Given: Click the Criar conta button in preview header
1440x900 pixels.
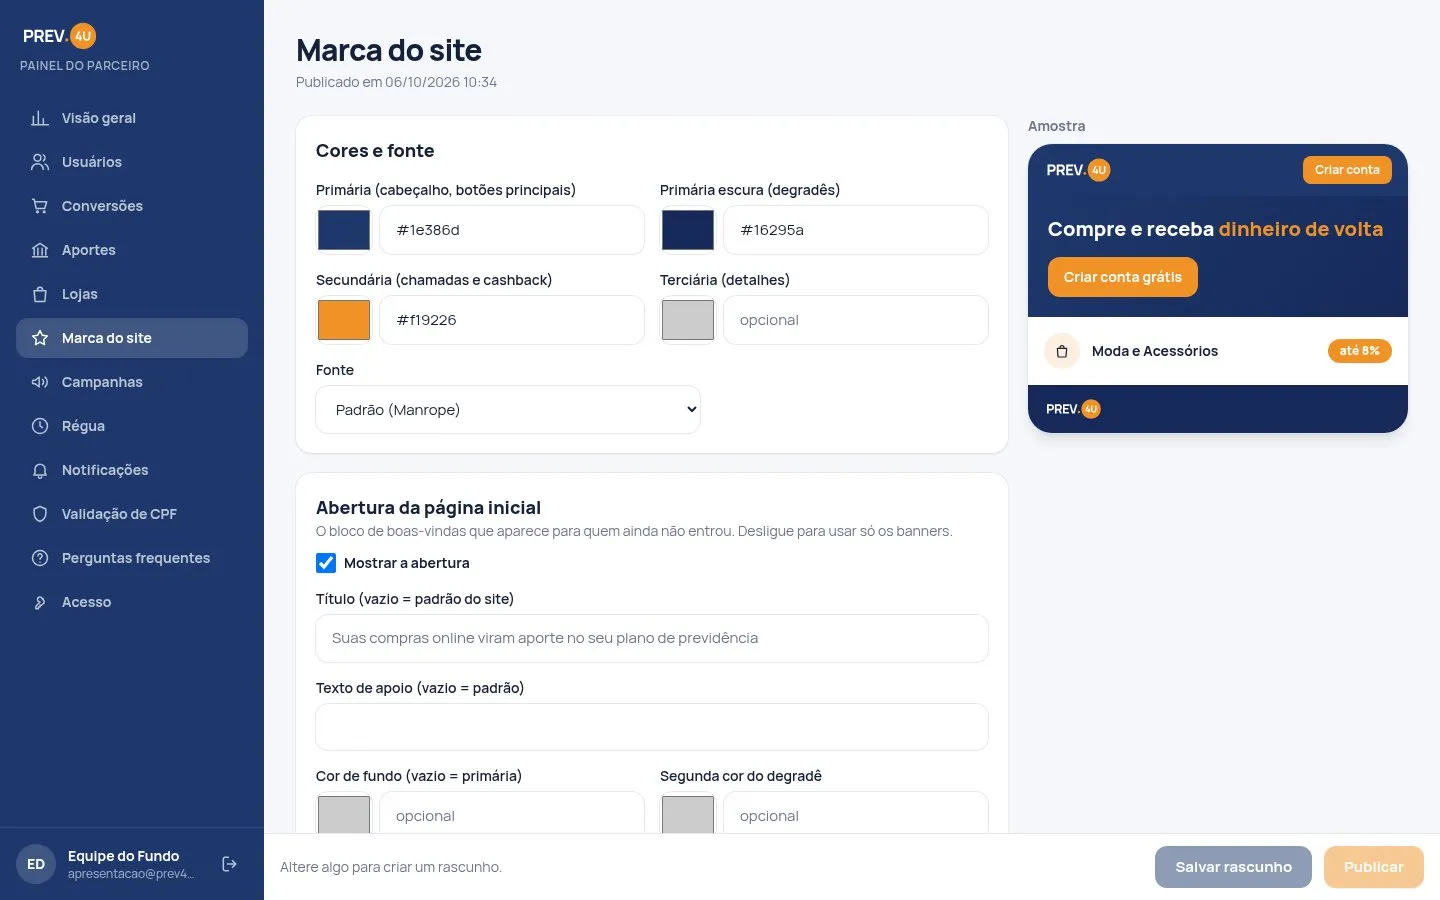Looking at the screenshot, I should [1347, 170].
